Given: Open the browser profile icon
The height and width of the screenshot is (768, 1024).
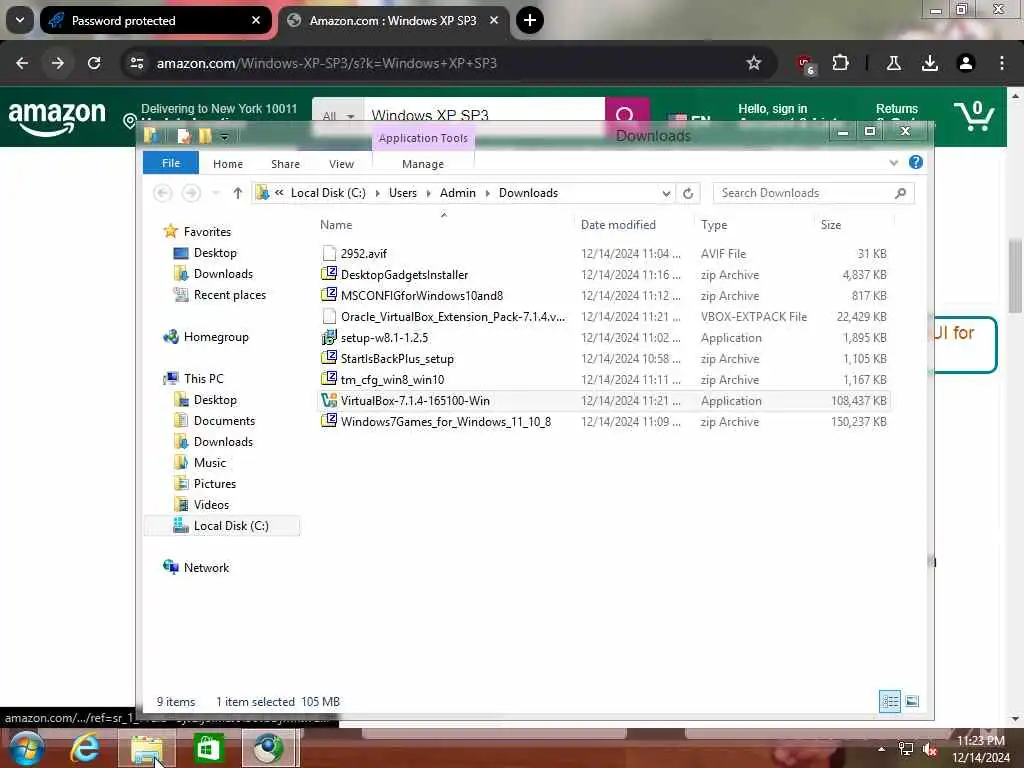Looking at the screenshot, I should (x=966, y=63).
